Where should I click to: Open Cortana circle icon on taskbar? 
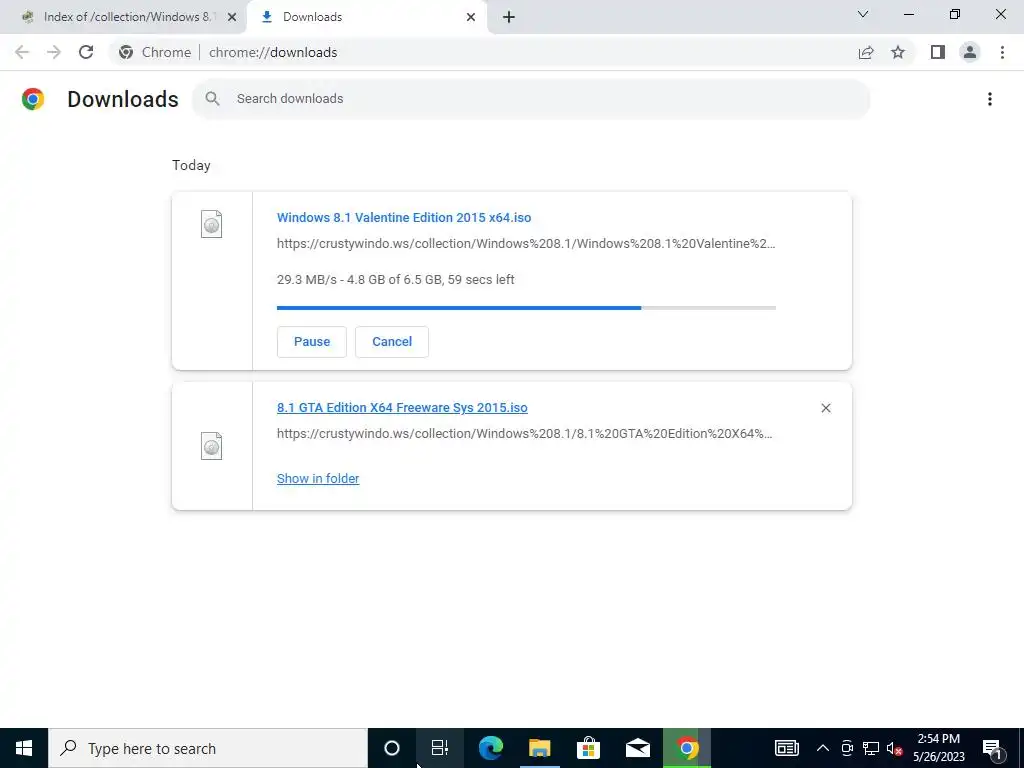point(392,748)
